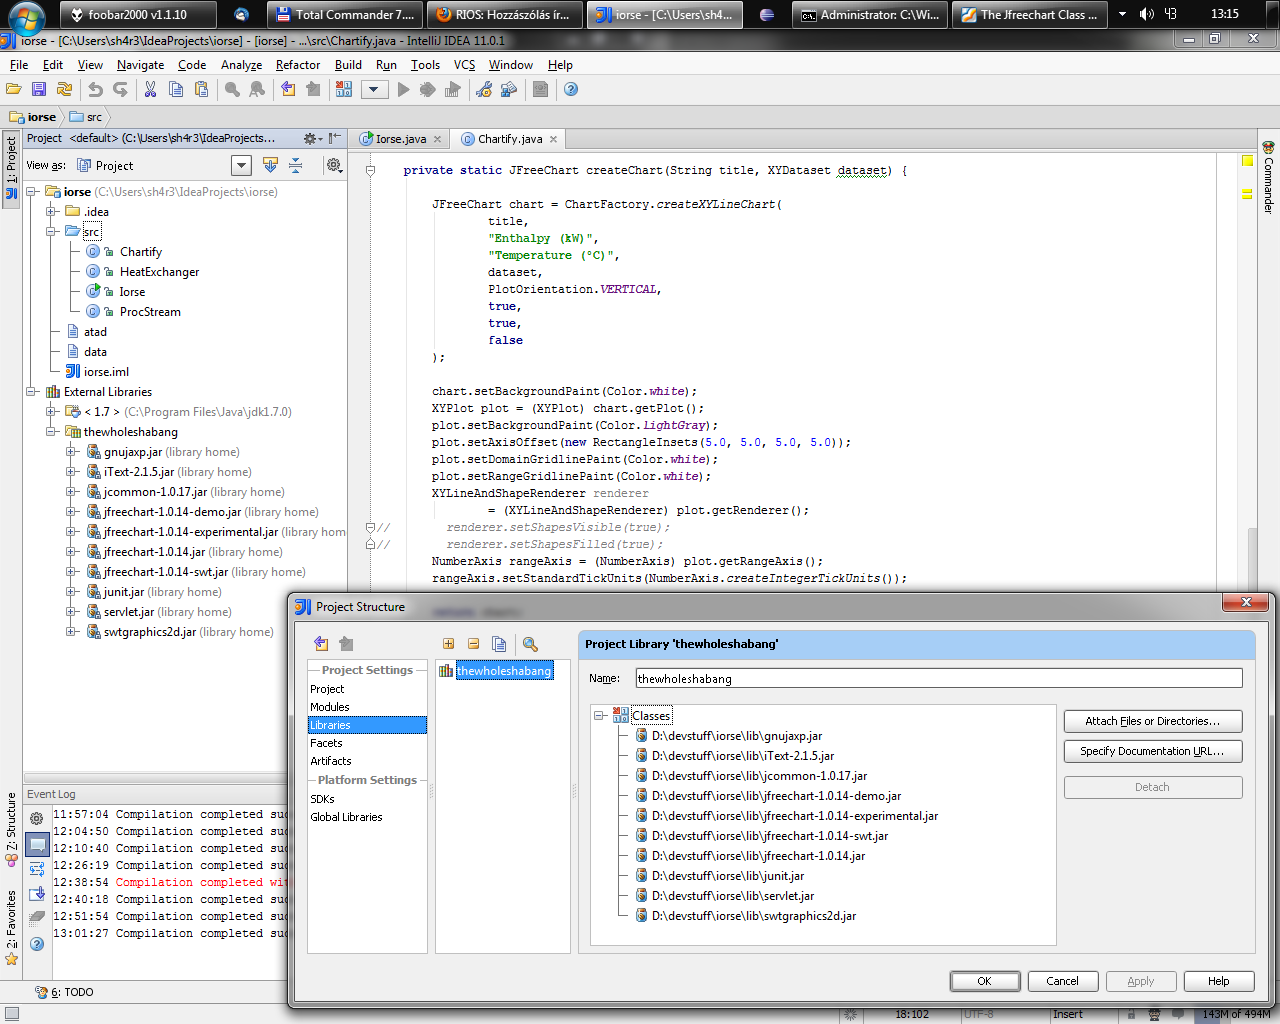Click the Help question mark toolbar icon
This screenshot has height=1024, width=1280.
(x=571, y=89)
